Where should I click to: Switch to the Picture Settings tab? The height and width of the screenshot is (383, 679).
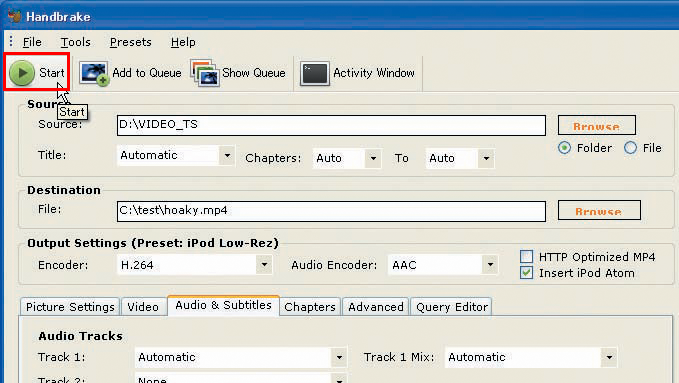click(70, 307)
